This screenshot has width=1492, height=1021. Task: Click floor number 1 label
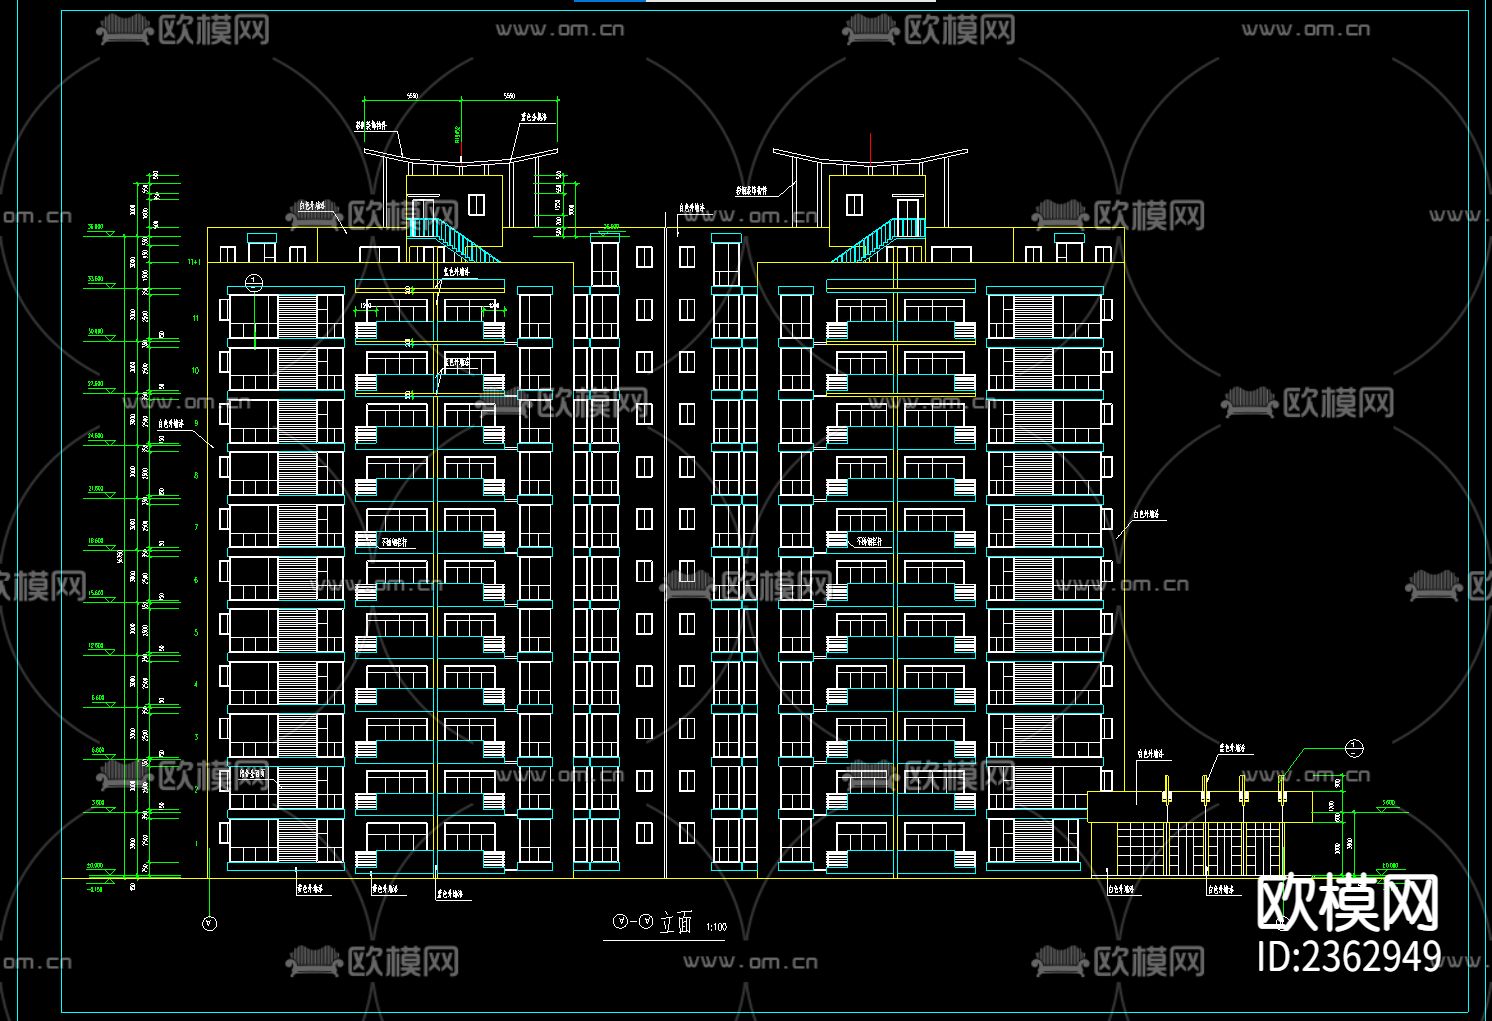pos(196,843)
